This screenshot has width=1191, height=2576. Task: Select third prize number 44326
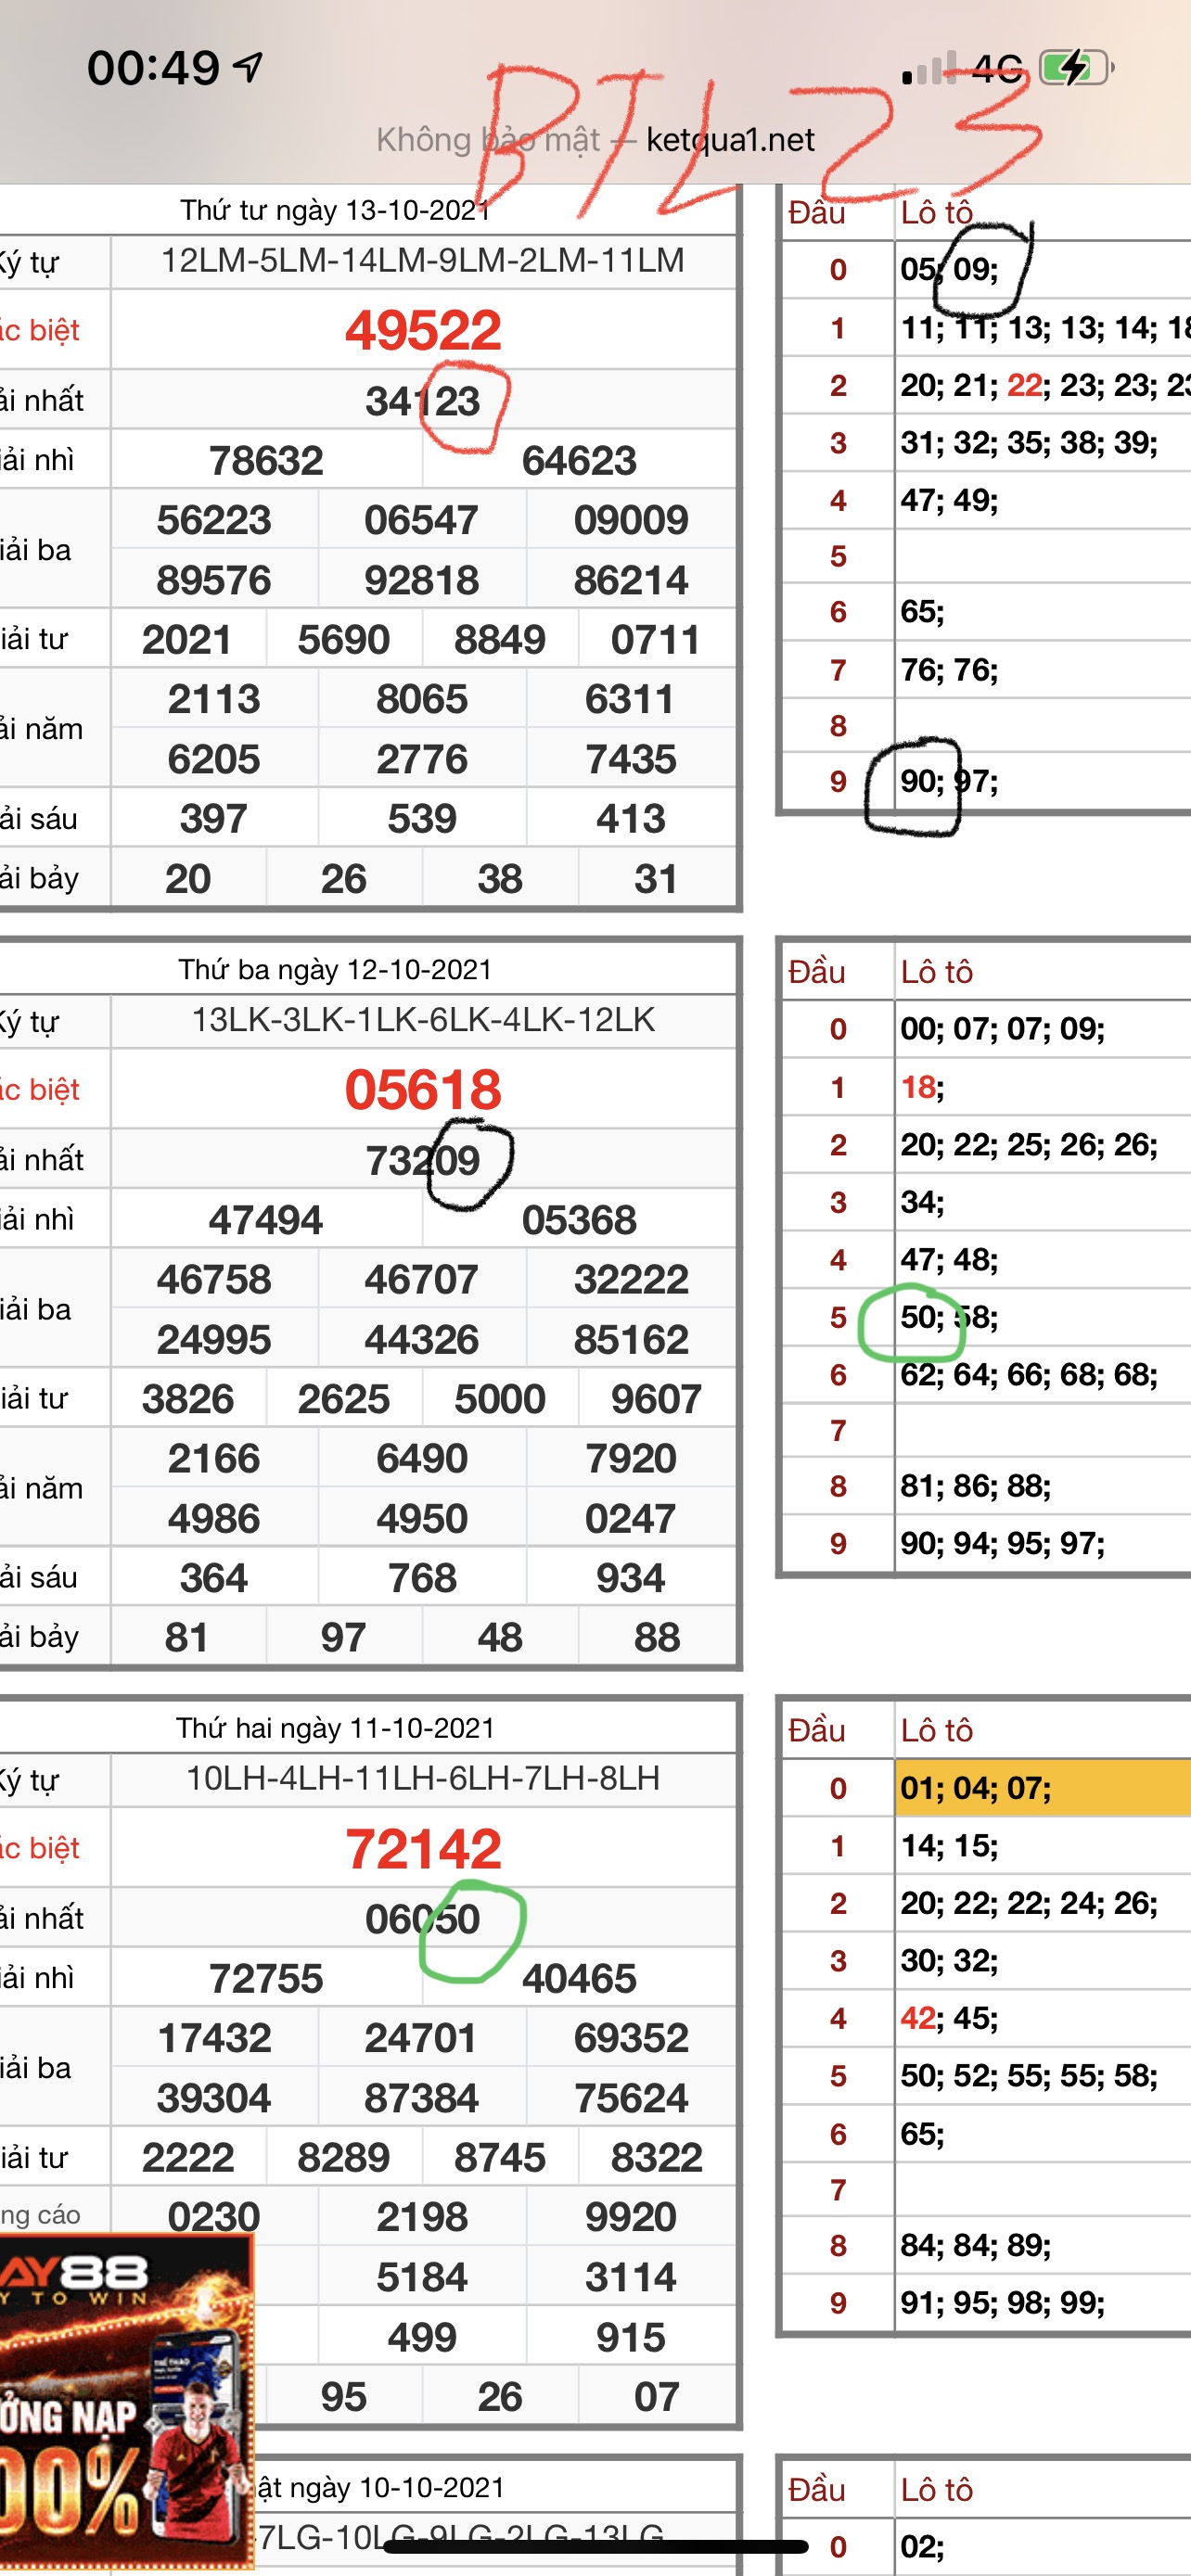coord(422,1339)
